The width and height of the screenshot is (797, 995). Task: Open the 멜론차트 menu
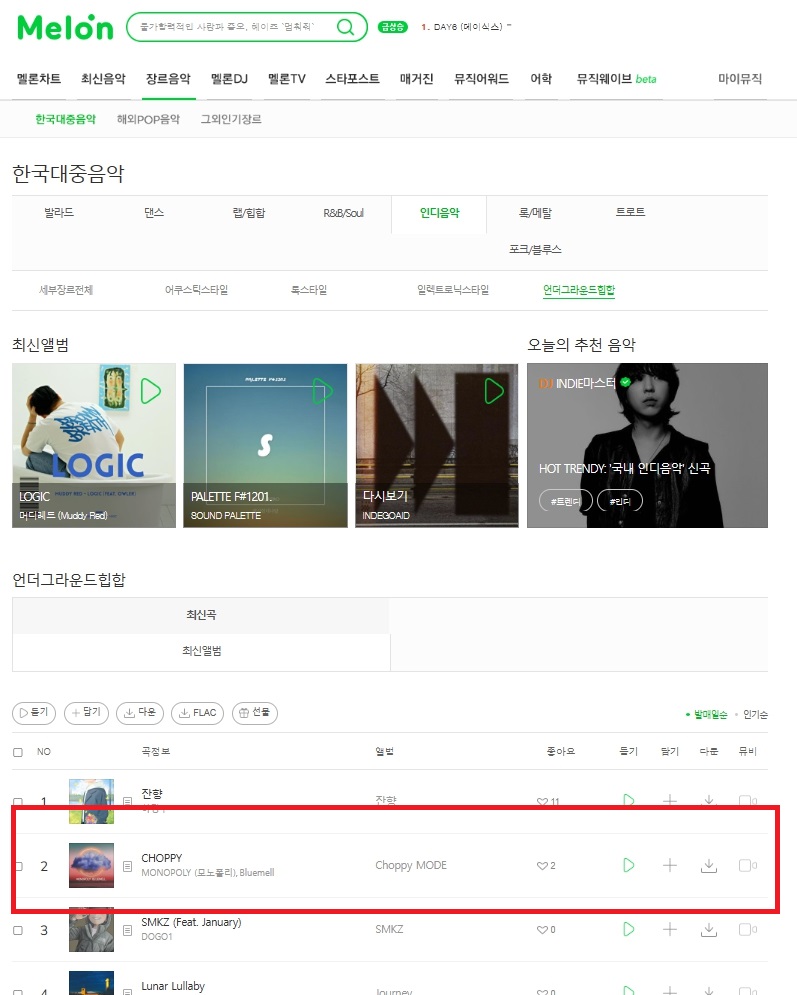click(x=39, y=79)
